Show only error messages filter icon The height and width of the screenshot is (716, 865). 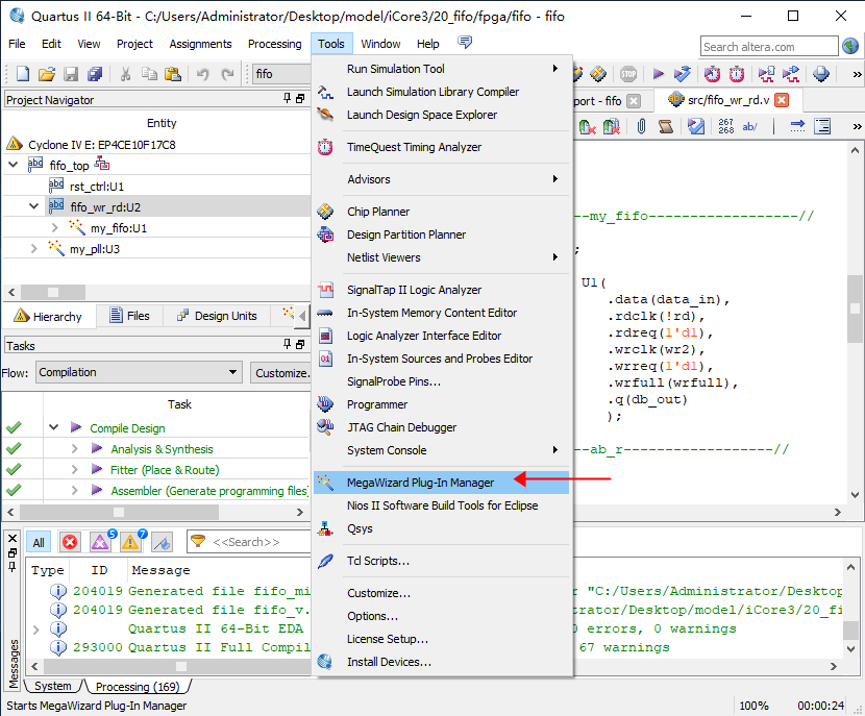(x=70, y=542)
